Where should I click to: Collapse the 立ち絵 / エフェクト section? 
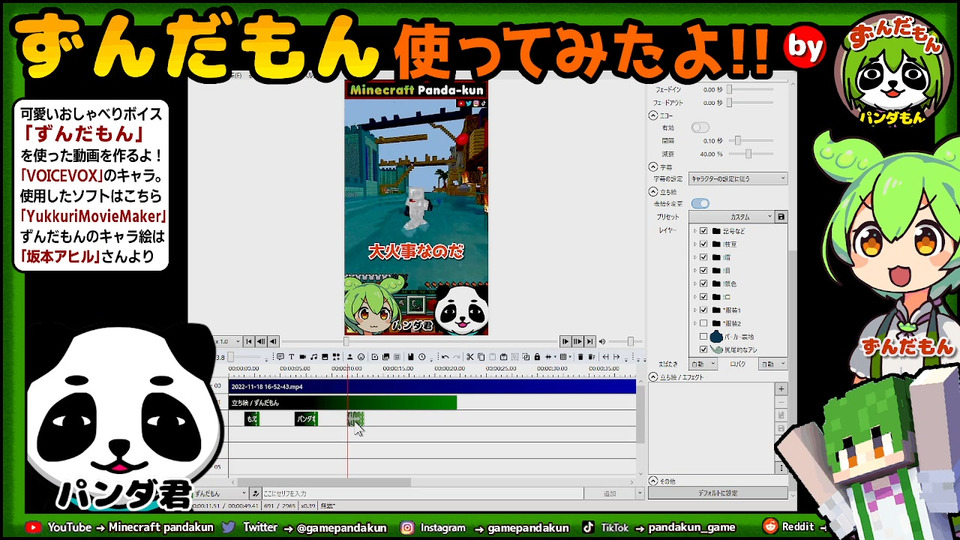653,377
